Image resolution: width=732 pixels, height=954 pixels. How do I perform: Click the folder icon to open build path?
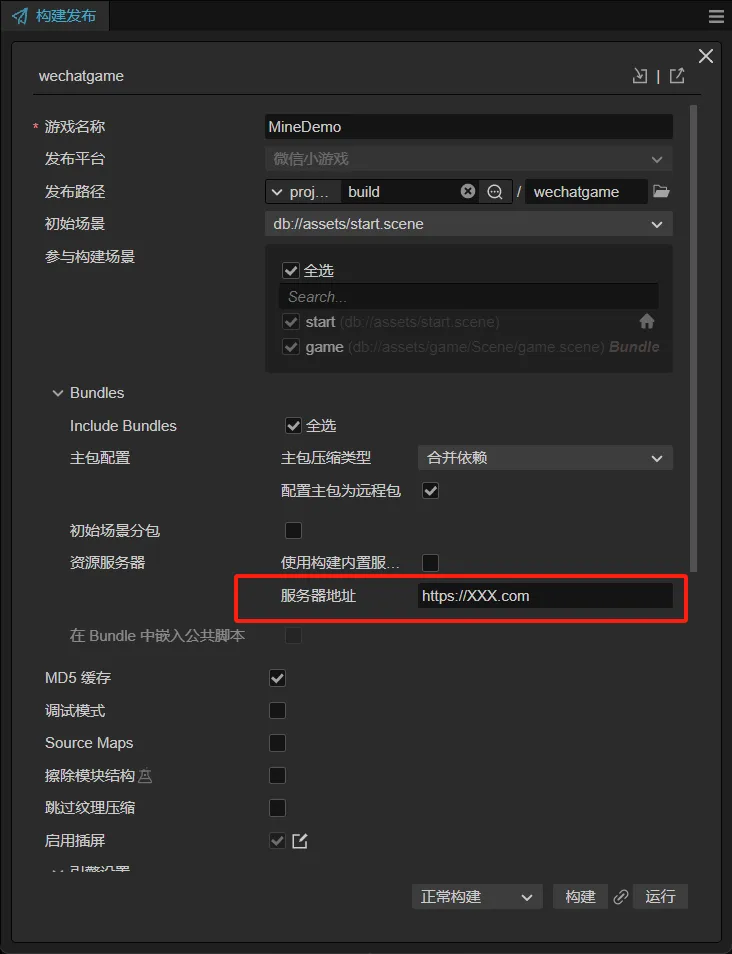click(x=661, y=192)
